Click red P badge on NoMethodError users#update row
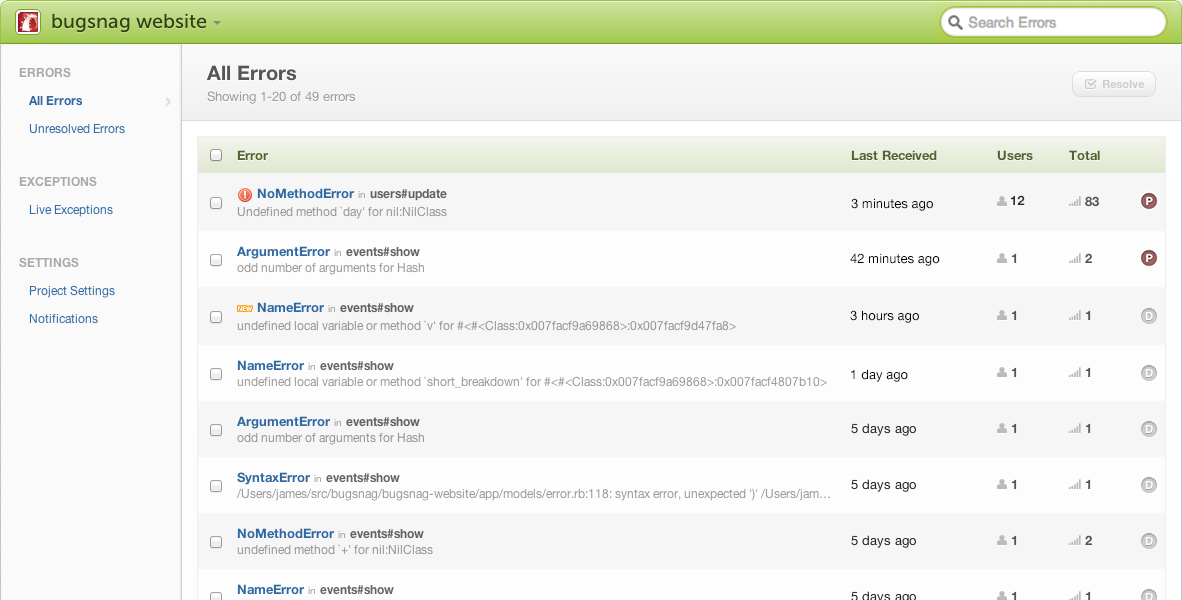The height and width of the screenshot is (600, 1182). [x=1149, y=201]
